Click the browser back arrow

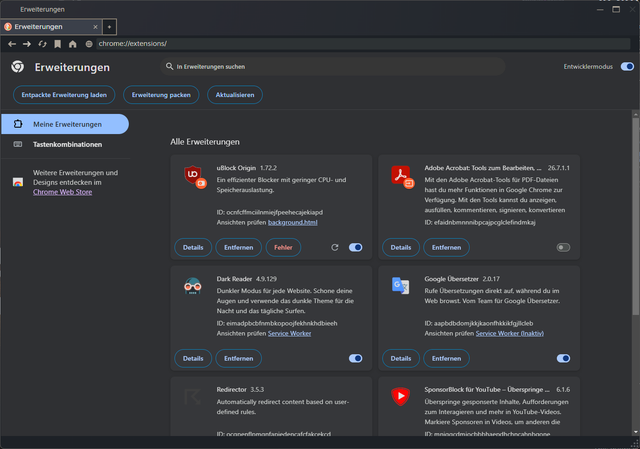[12, 44]
